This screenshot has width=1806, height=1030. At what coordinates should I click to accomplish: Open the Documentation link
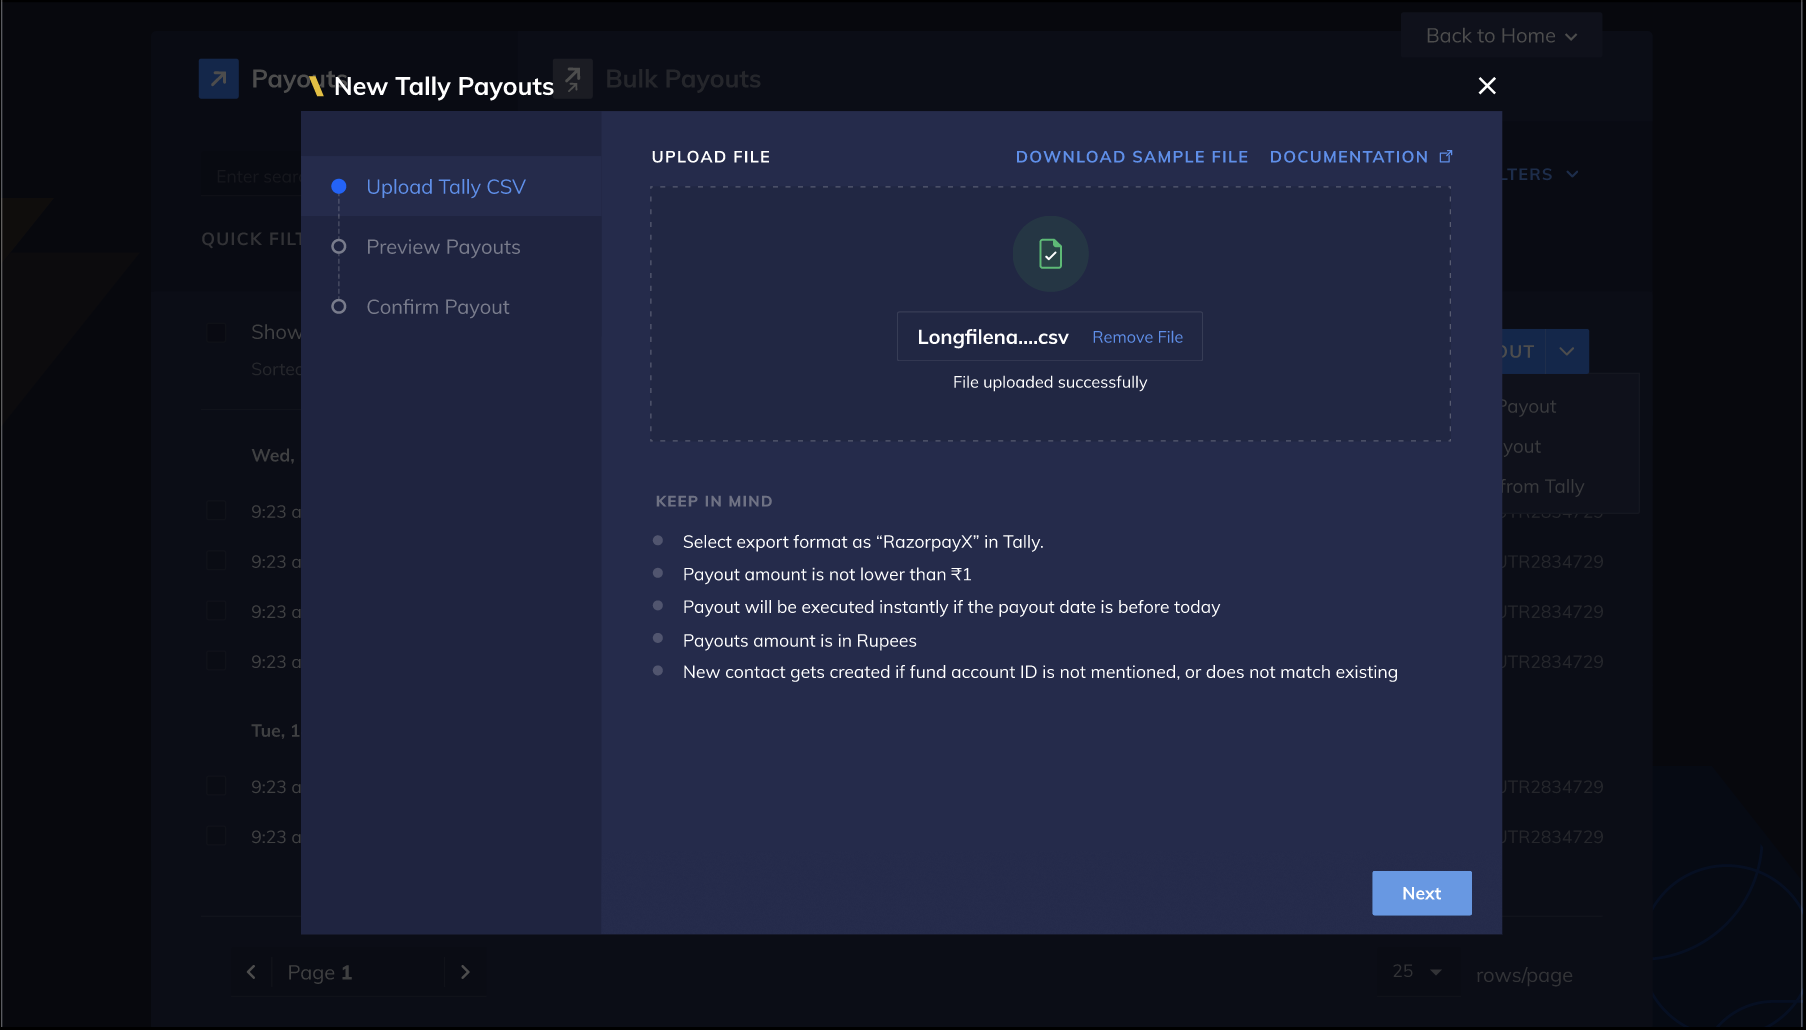point(1349,157)
